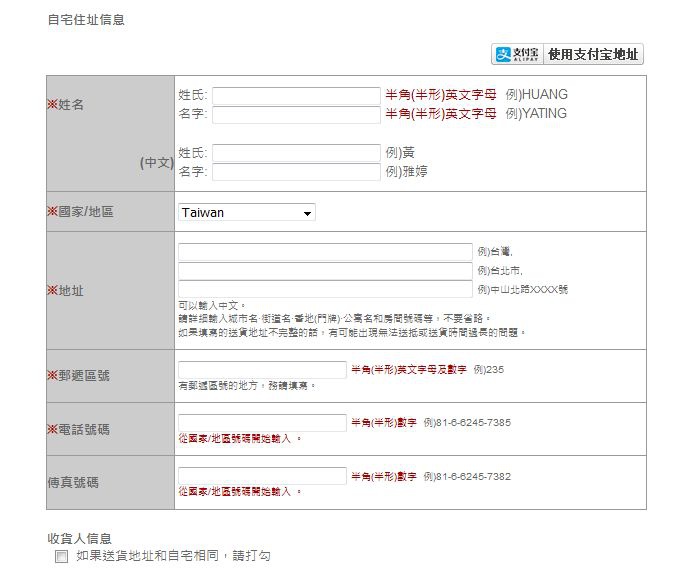Viewport: 686px width, 572px height.
Task: Click the address field with the 中山北路XXXX號 example
Action: (325, 289)
